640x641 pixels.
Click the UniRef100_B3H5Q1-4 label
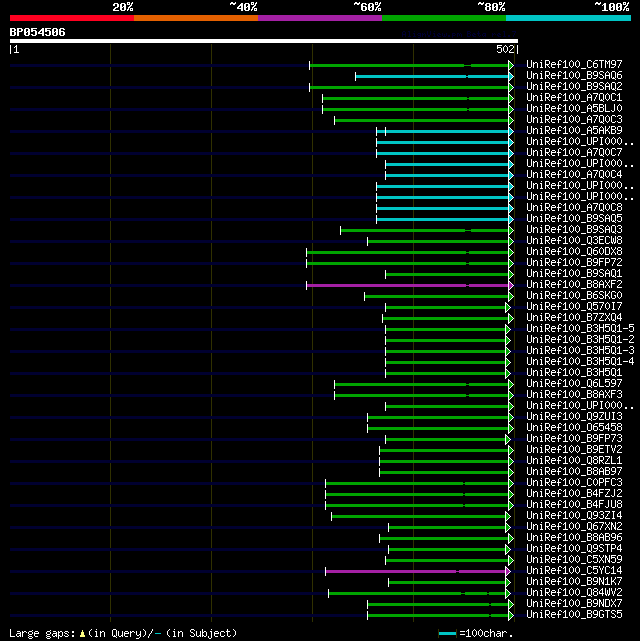tap(580, 362)
